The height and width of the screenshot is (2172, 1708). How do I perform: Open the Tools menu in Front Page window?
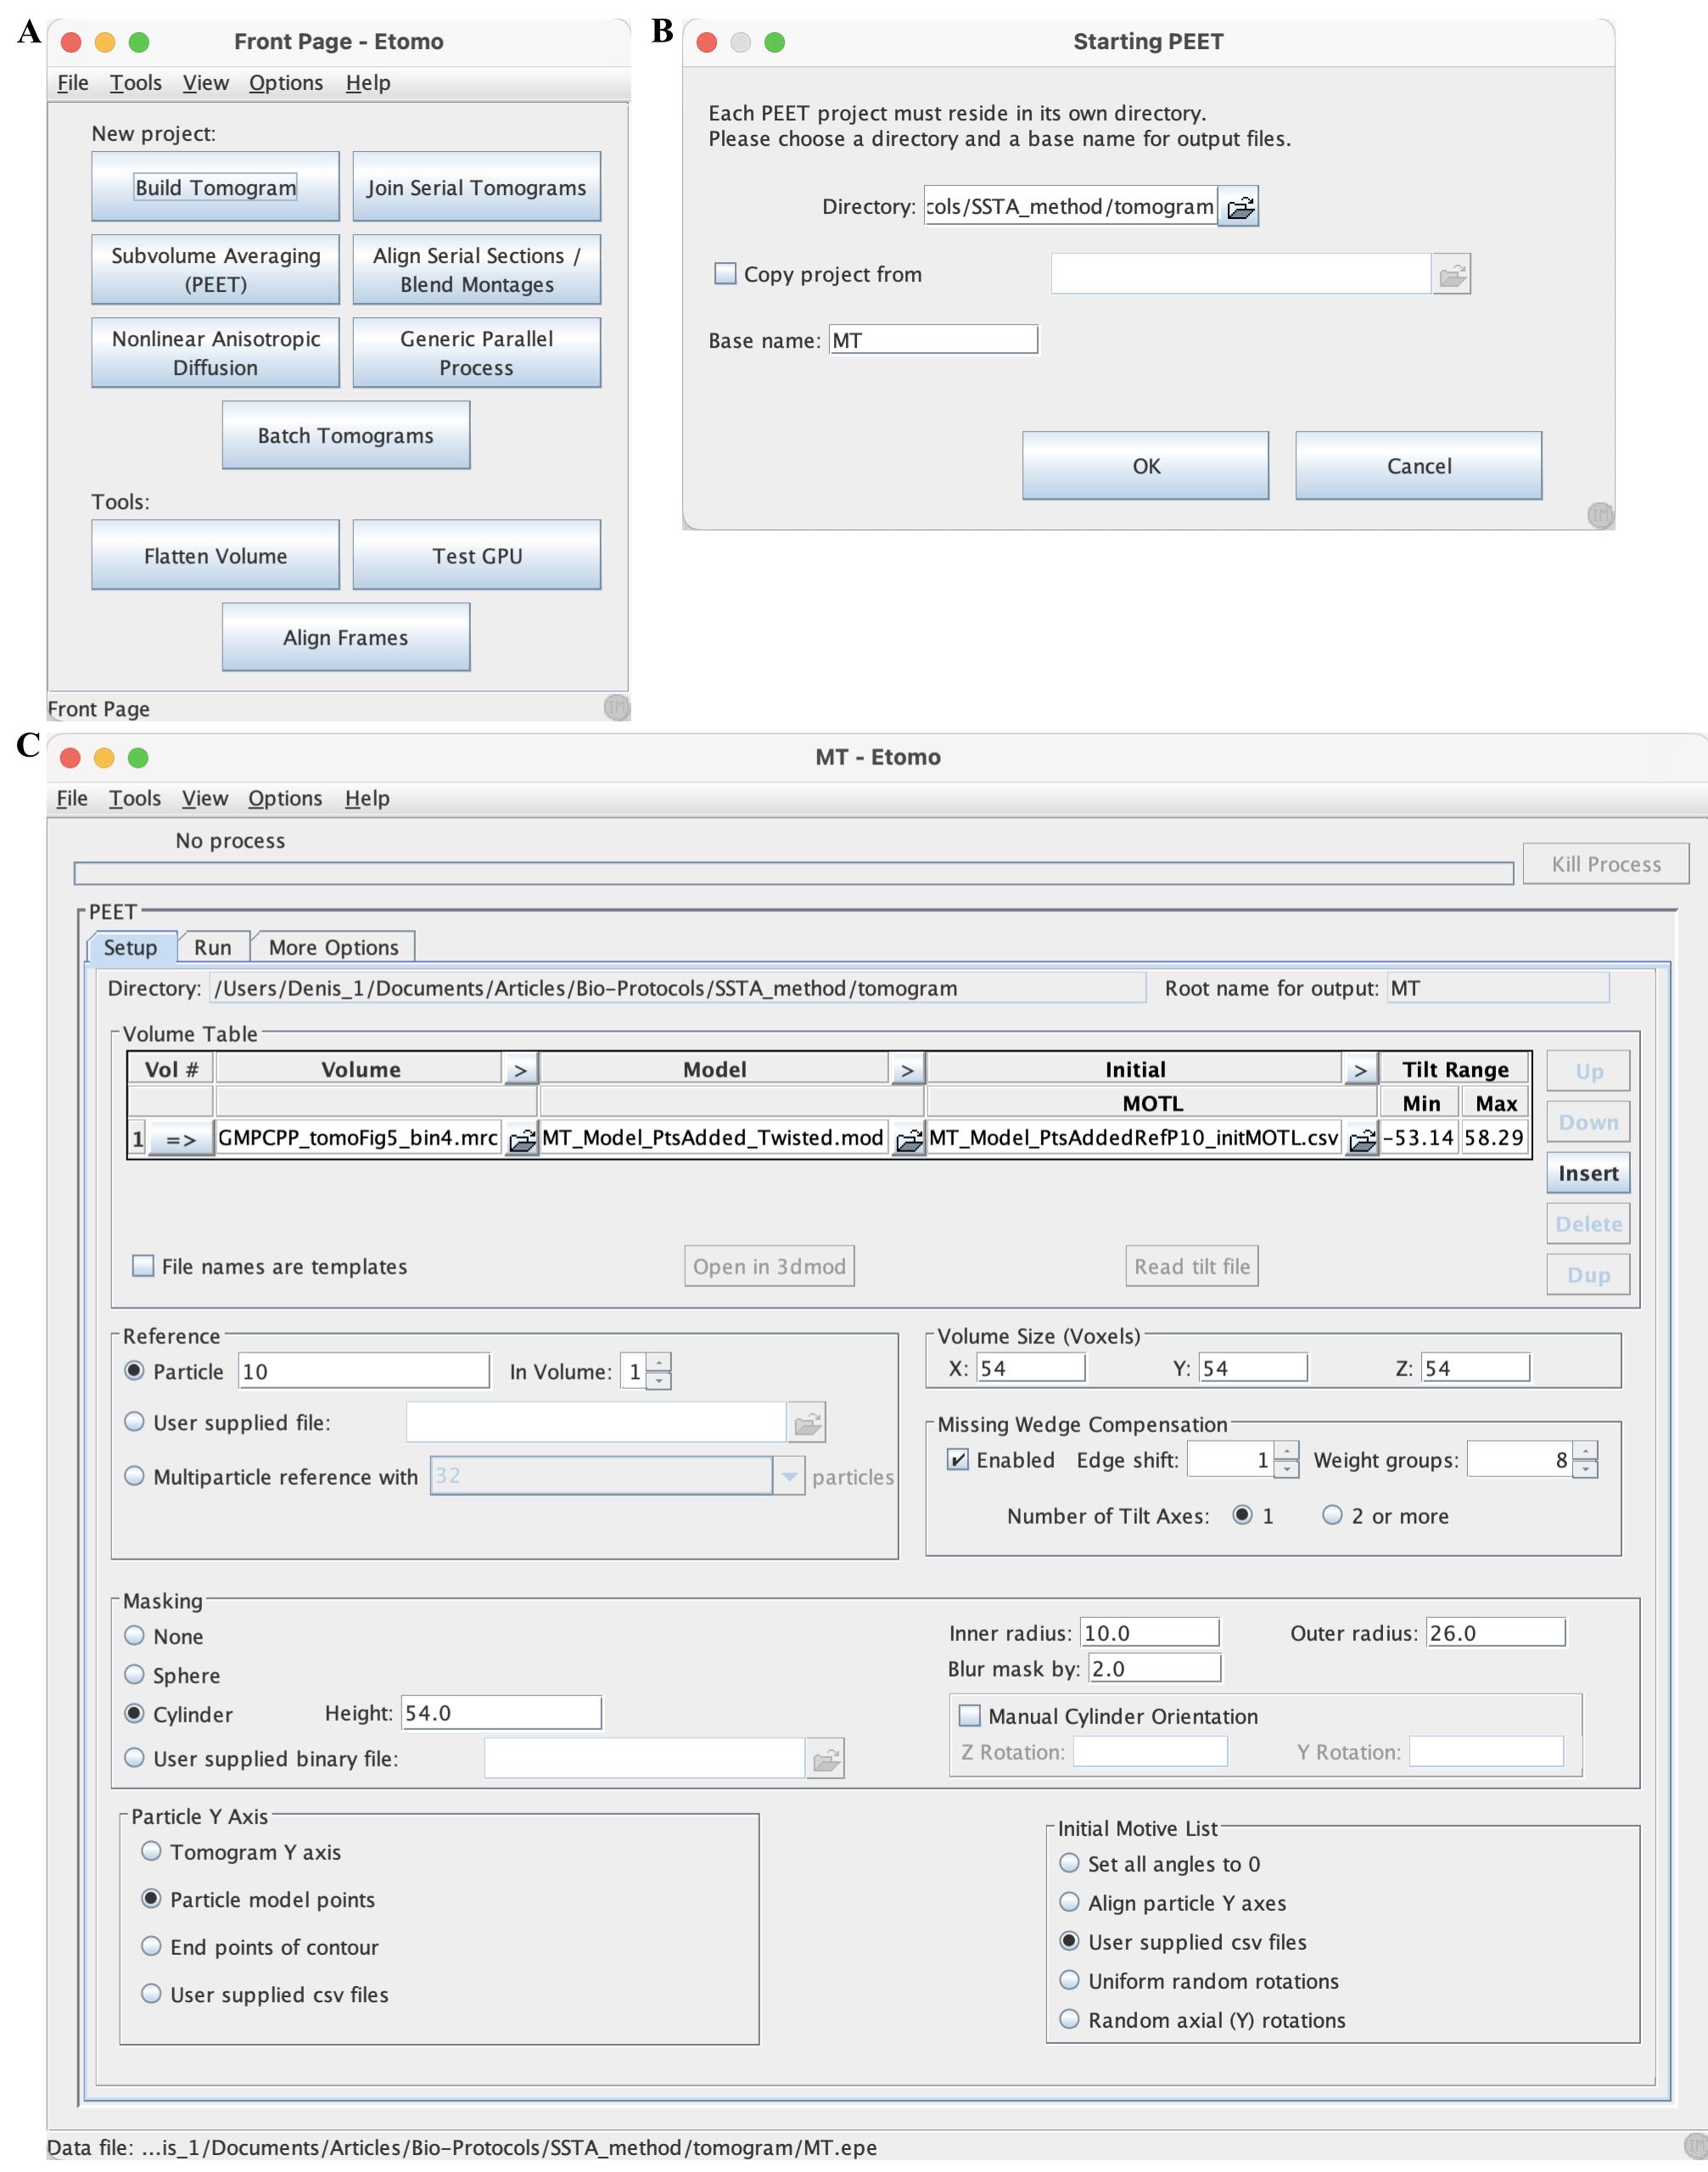136,83
